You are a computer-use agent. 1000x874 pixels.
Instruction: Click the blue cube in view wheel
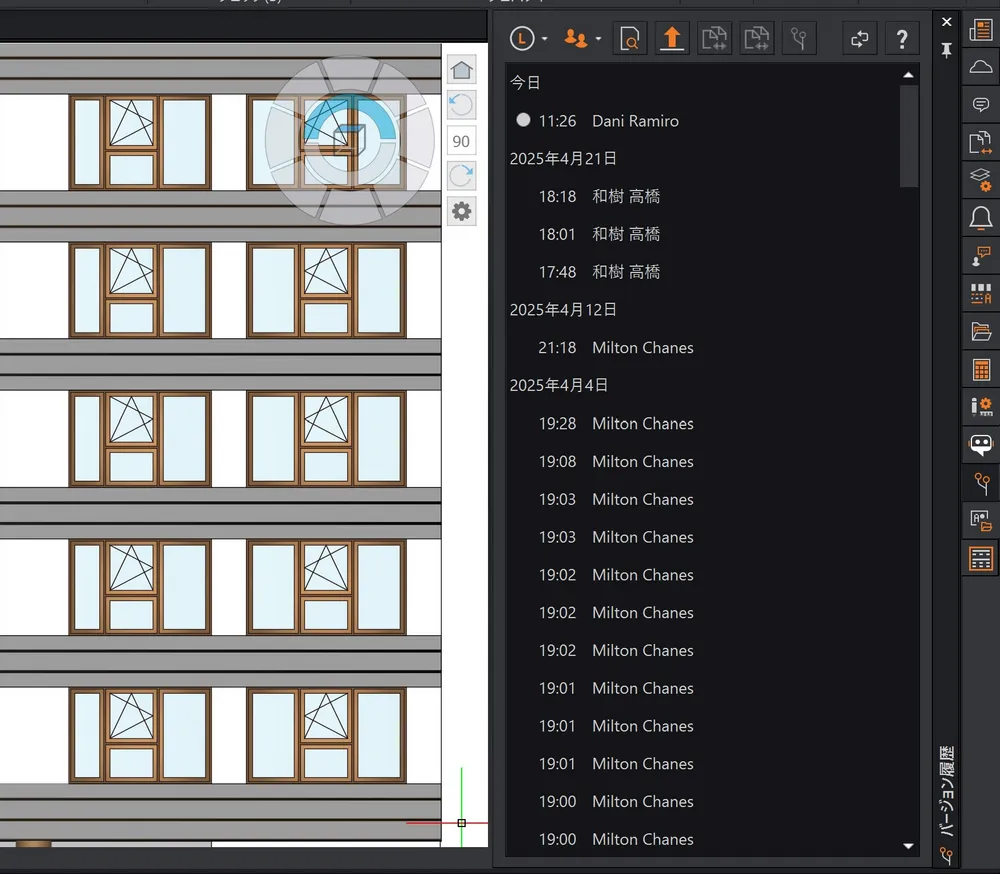(x=349, y=139)
